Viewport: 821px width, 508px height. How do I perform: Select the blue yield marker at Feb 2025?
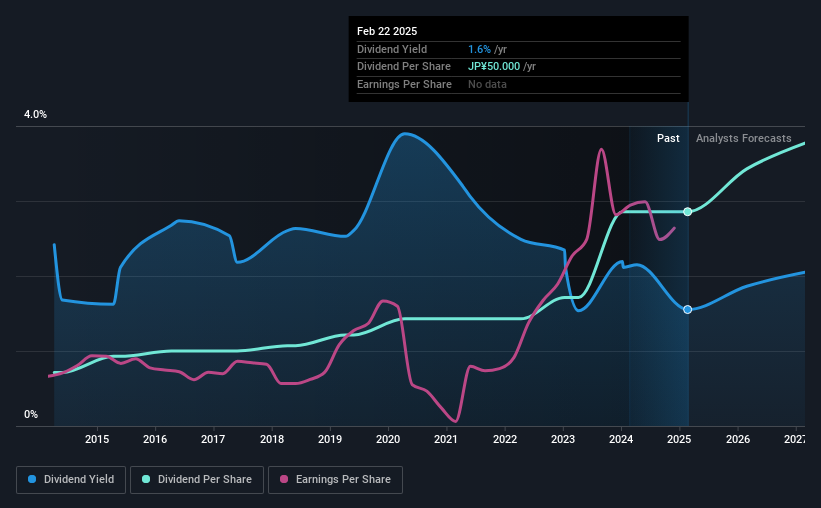687,310
